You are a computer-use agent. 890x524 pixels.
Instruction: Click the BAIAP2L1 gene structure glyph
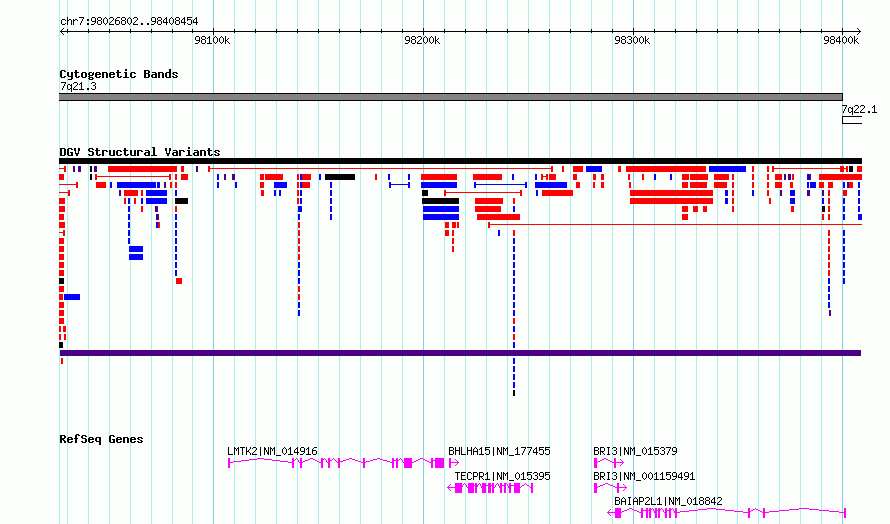tap(727, 513)
